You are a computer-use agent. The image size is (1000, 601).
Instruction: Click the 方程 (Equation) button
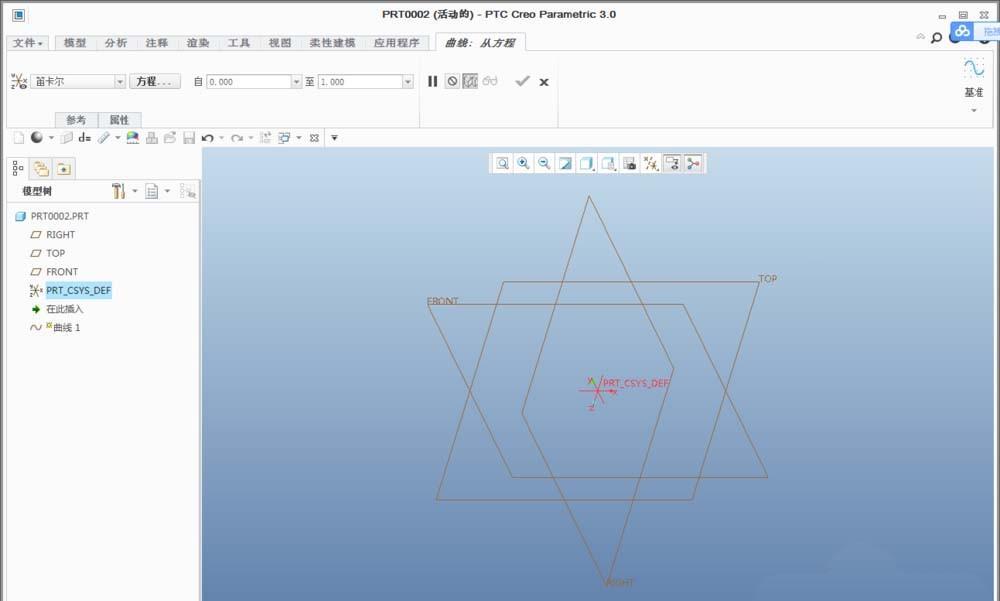(x=154, y=81)
